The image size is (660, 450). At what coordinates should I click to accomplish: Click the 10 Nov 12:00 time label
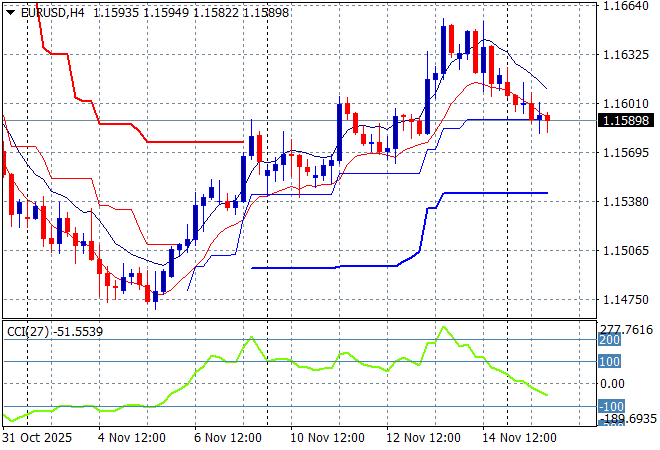pos(328,438)
